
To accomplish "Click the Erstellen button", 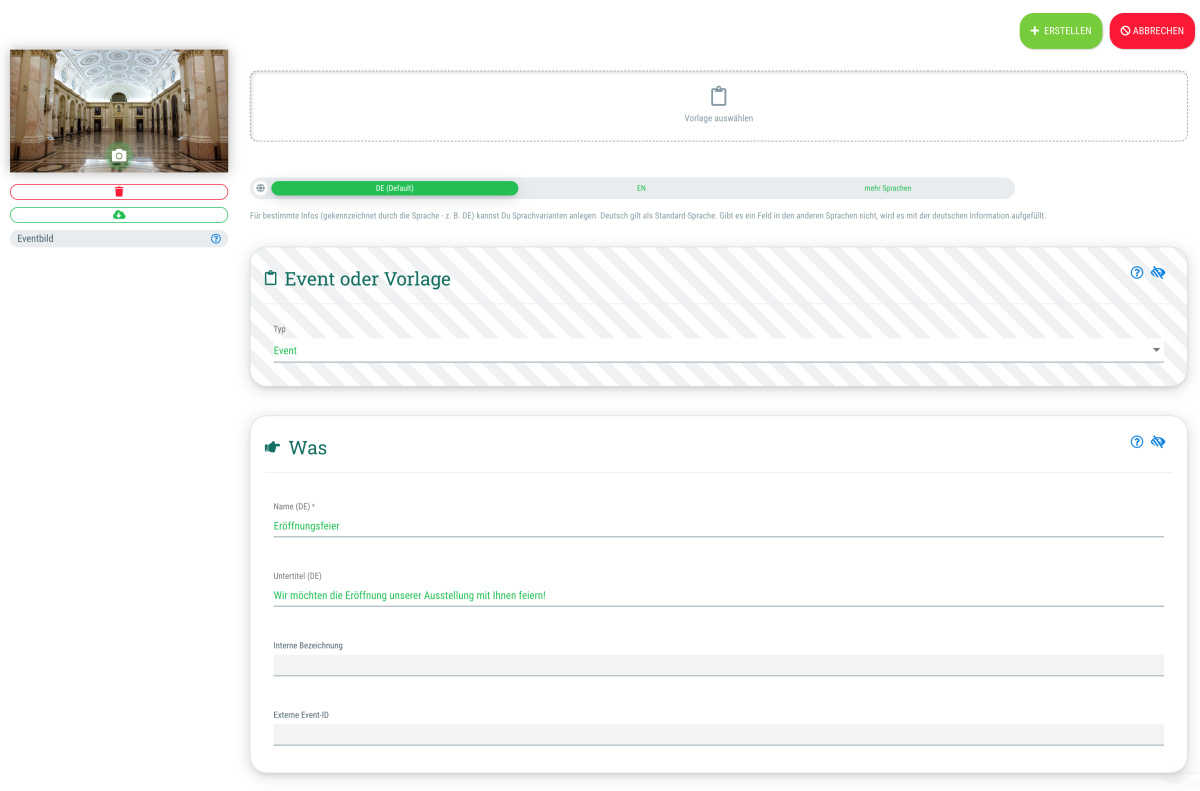I will pyautogui.click(x=1060, y=31).
